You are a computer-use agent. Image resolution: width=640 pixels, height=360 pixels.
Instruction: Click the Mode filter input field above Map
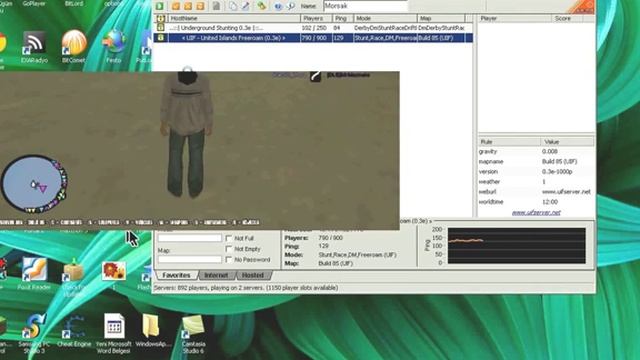pos(190,238)
